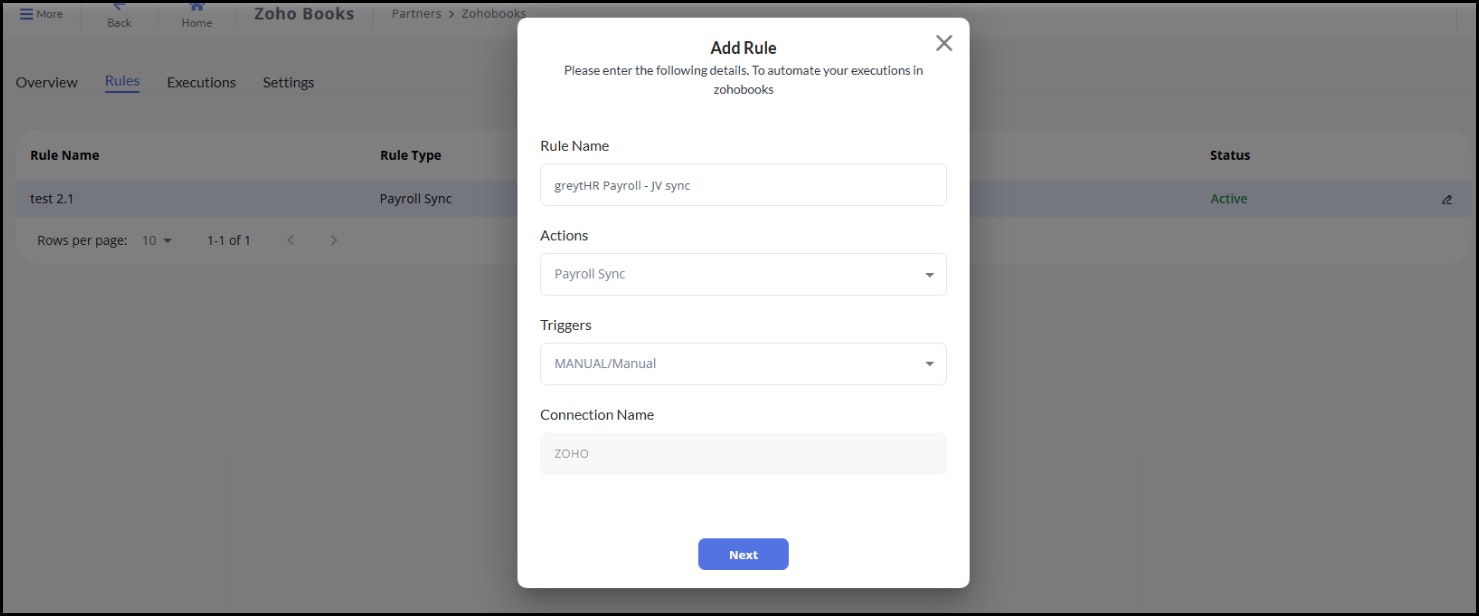Screen dimensions: 1479x616
Task: Open Zohobooks breadcrumb link
Action: click(x=494, y=14)
